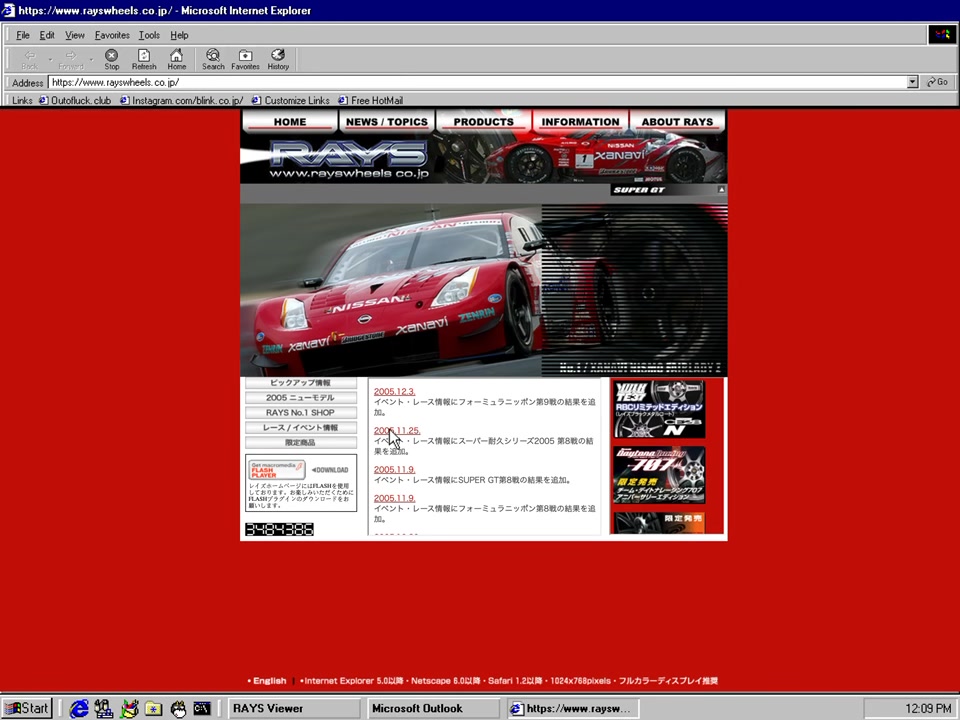
Task: Switch to RAYS Viewer taskbar button
Action: [x=296, y=708]
